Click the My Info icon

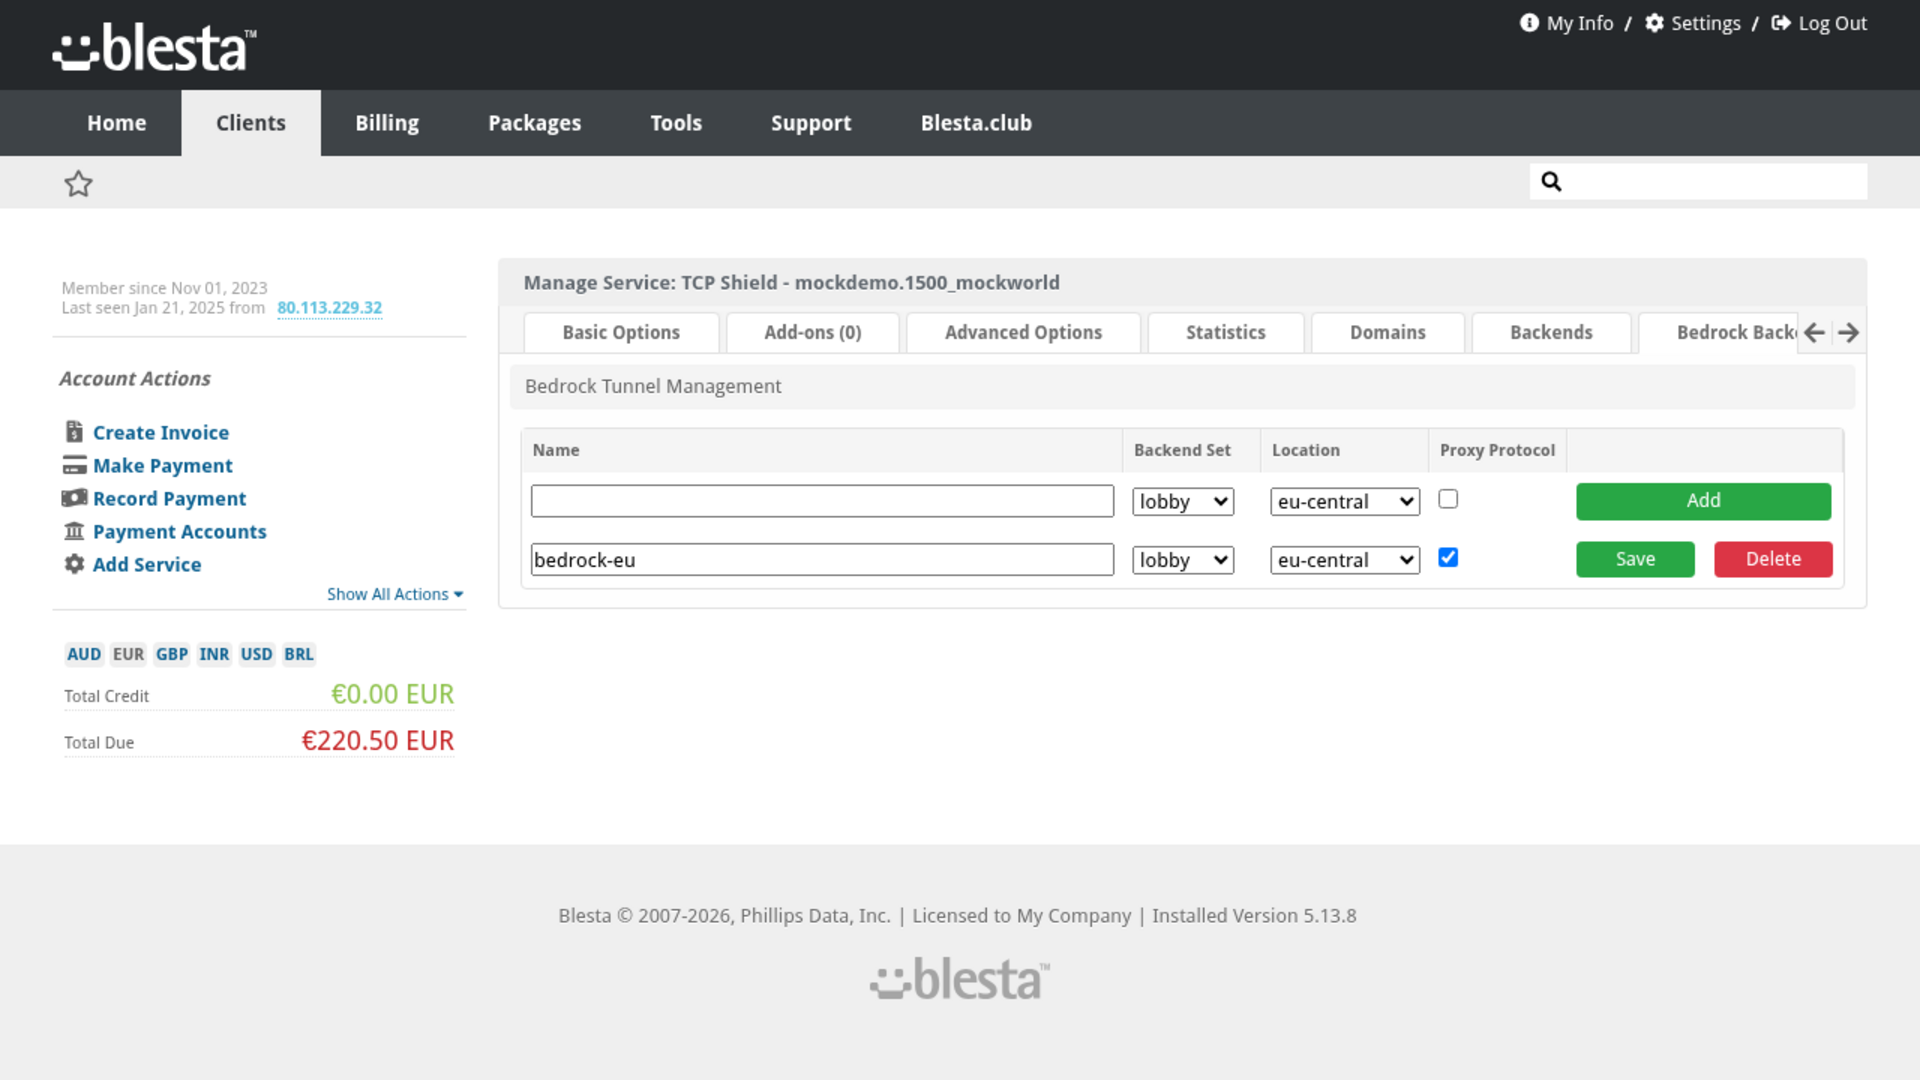click(1529, 23)
